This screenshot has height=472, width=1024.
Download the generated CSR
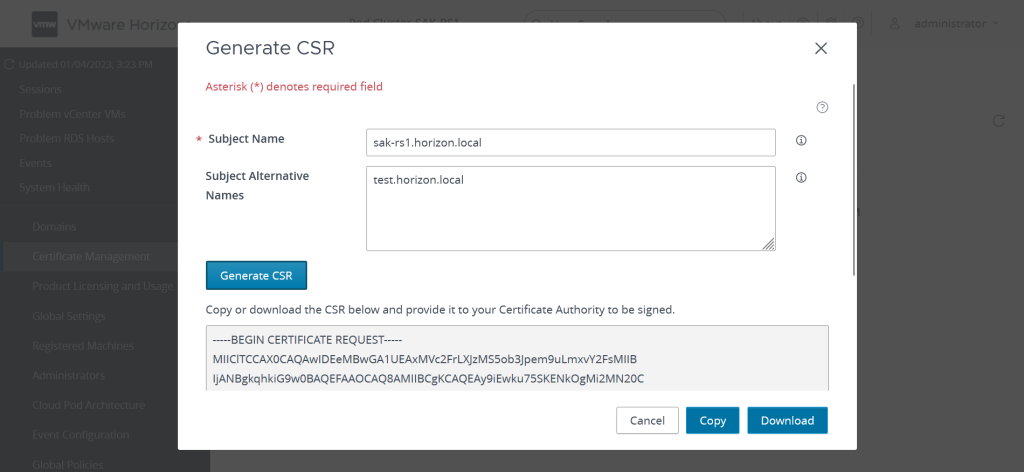point(787,420)
